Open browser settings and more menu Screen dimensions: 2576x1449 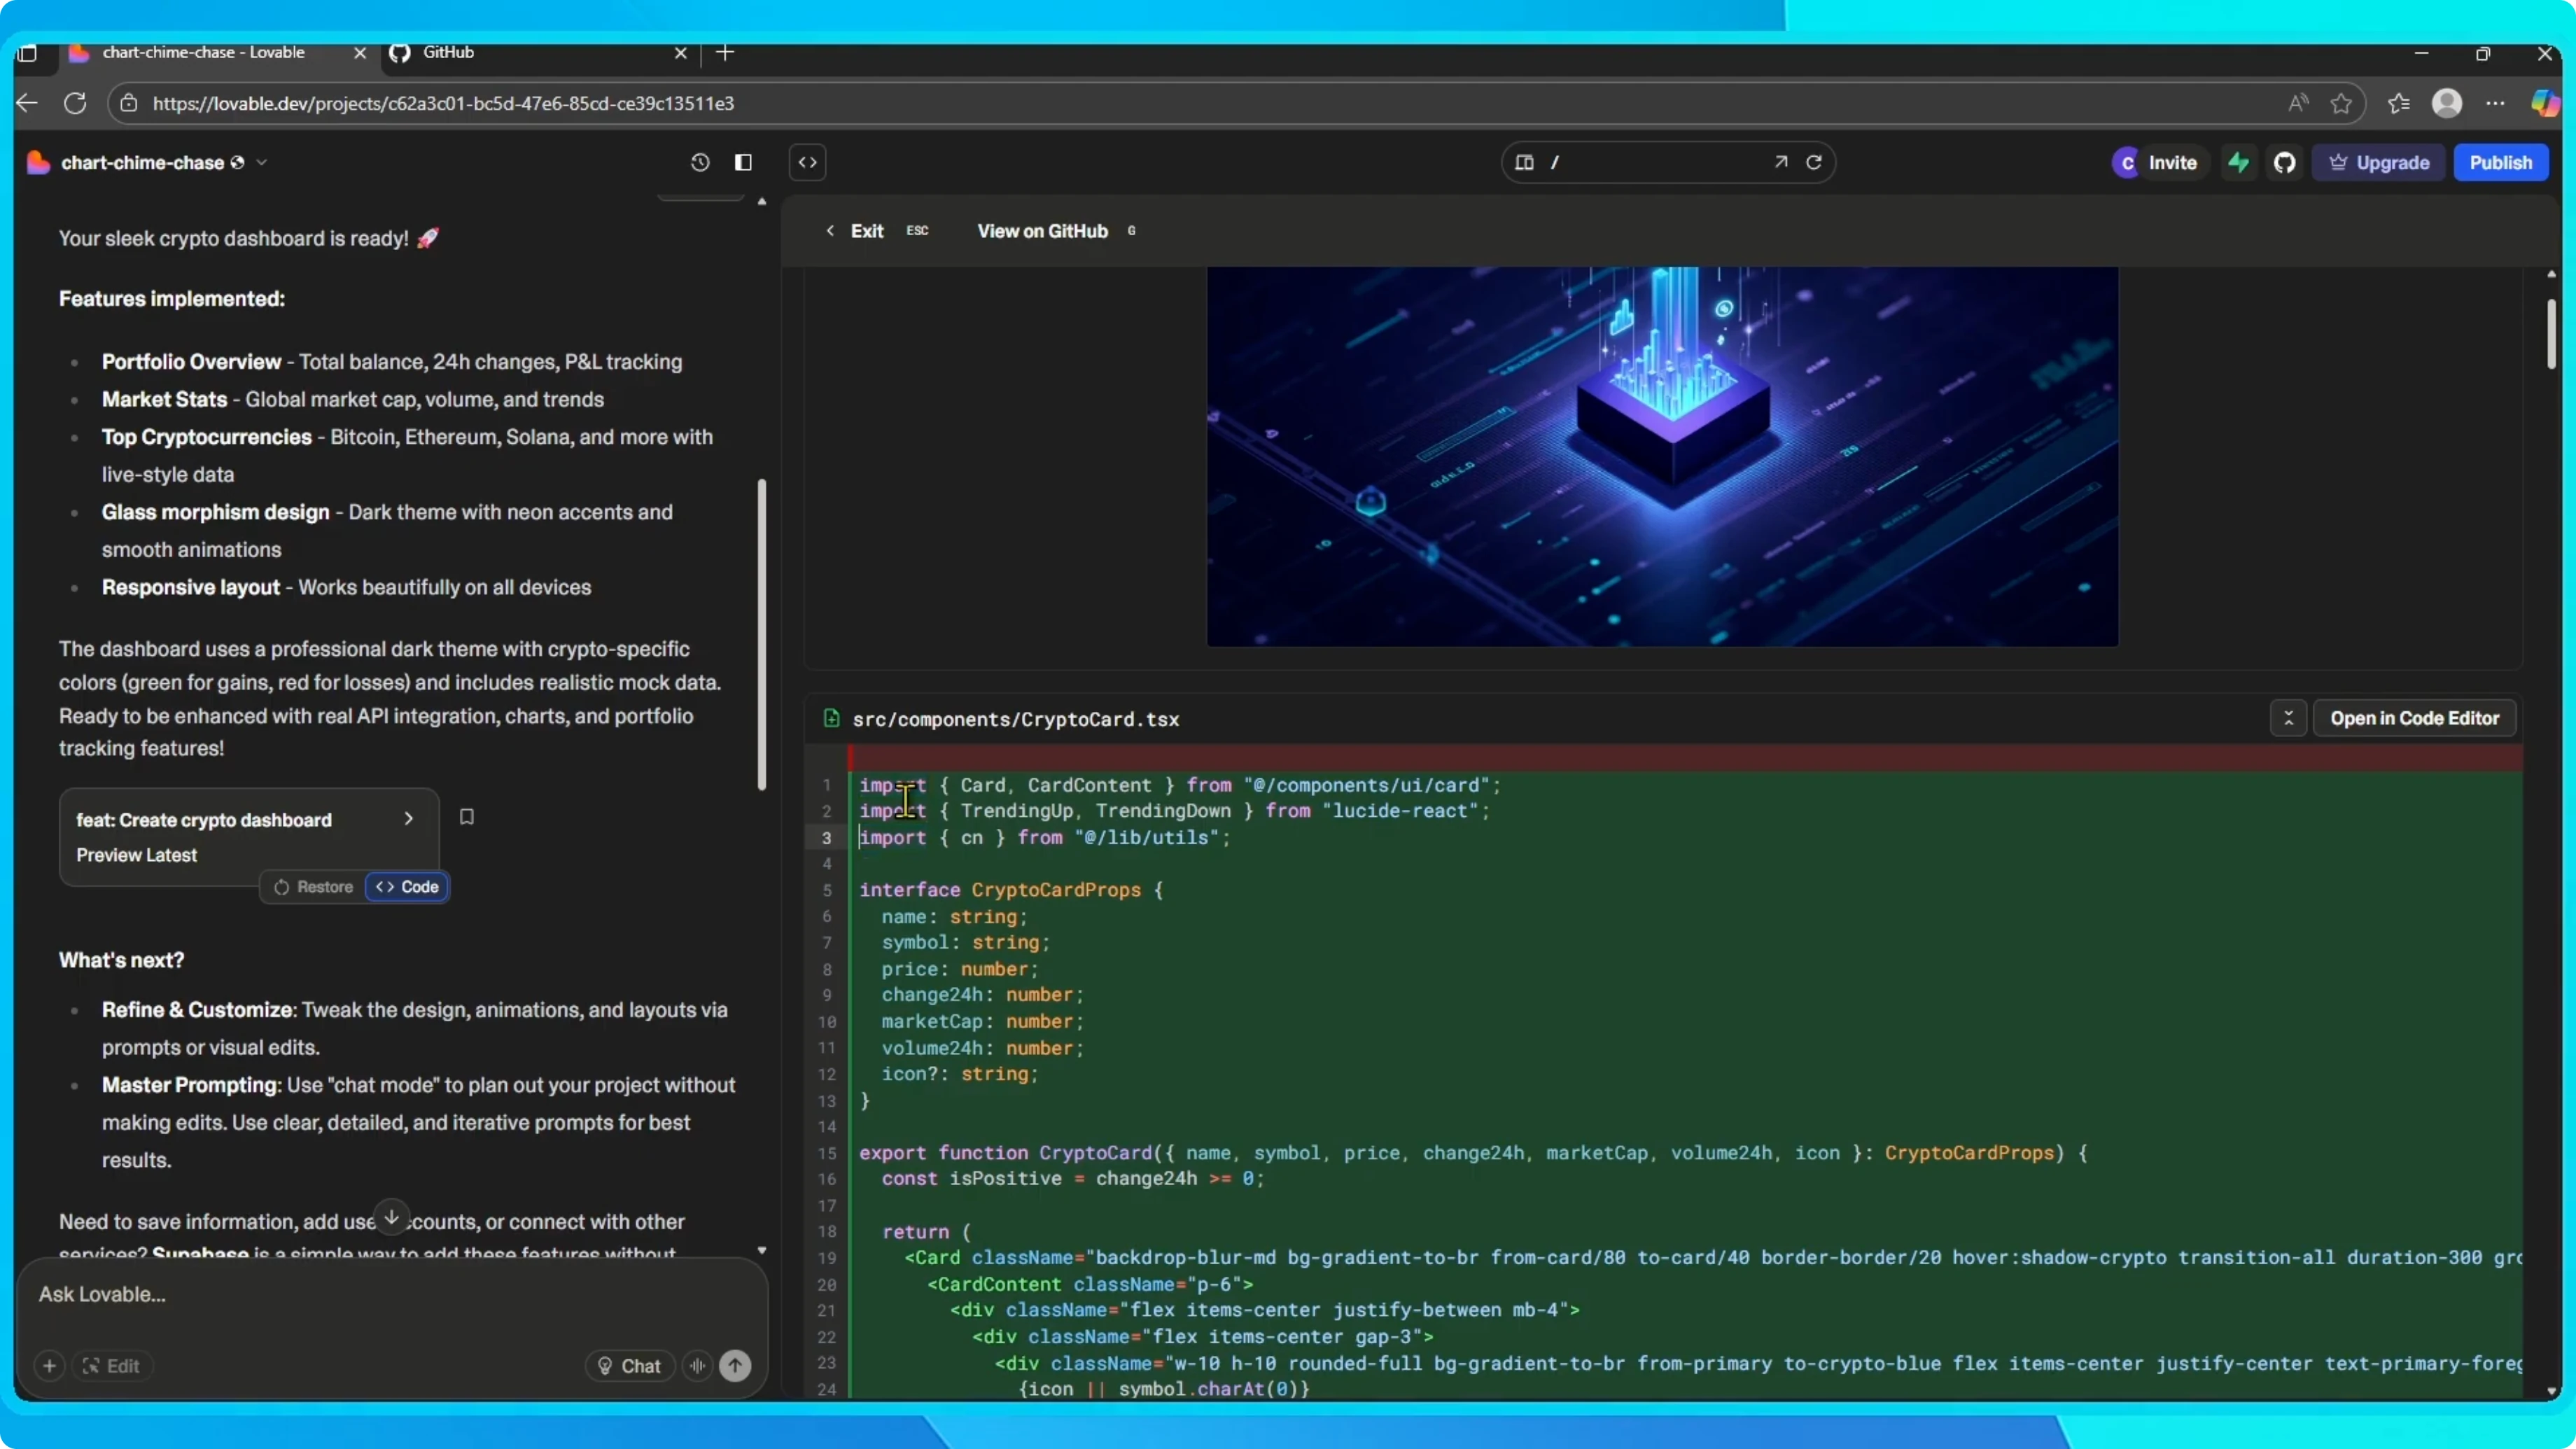[2495, 103]
